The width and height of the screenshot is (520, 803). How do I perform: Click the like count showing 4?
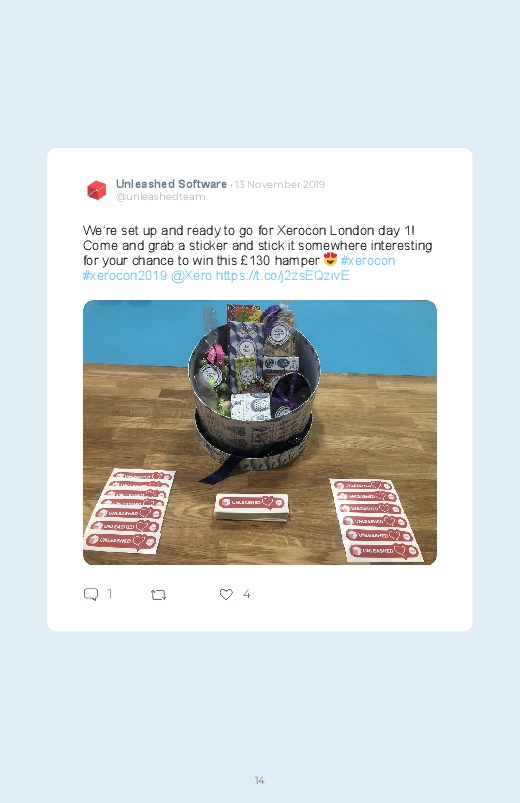[x=246, y=594]
